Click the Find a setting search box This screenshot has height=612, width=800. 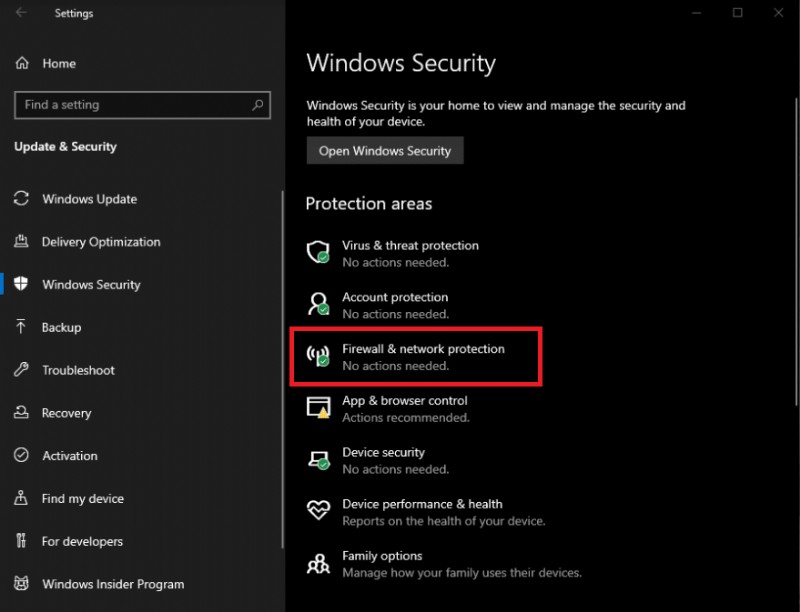(x=142, y=105)
